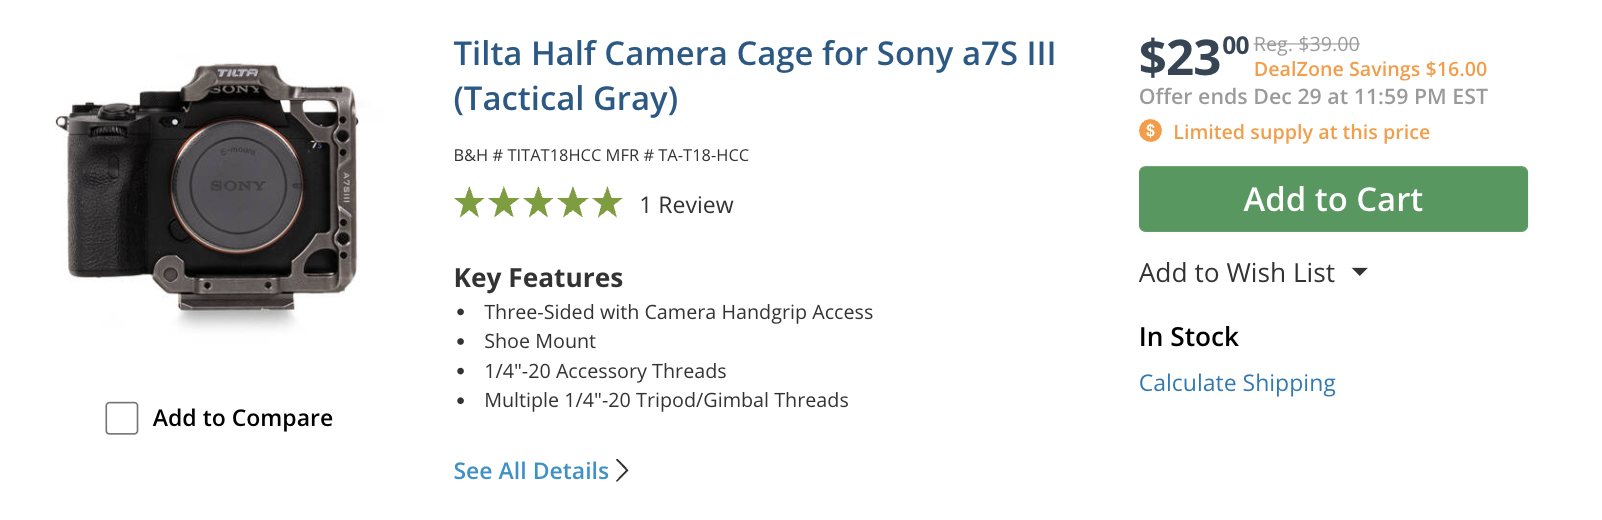Viewport: 1602px width, 520px height.
Task: Open the See All Details link
Action: [x=531, y=471]
